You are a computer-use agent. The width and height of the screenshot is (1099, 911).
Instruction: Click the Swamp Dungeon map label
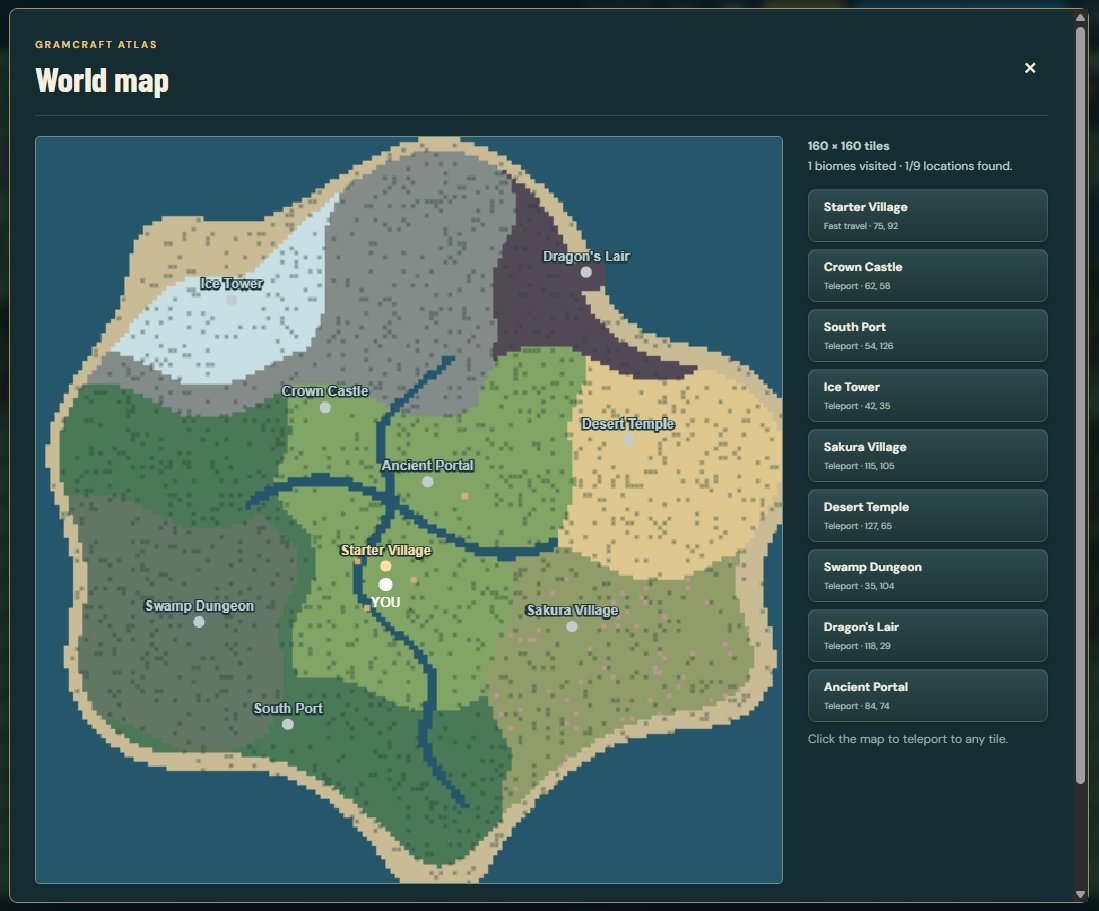[199, 606]
